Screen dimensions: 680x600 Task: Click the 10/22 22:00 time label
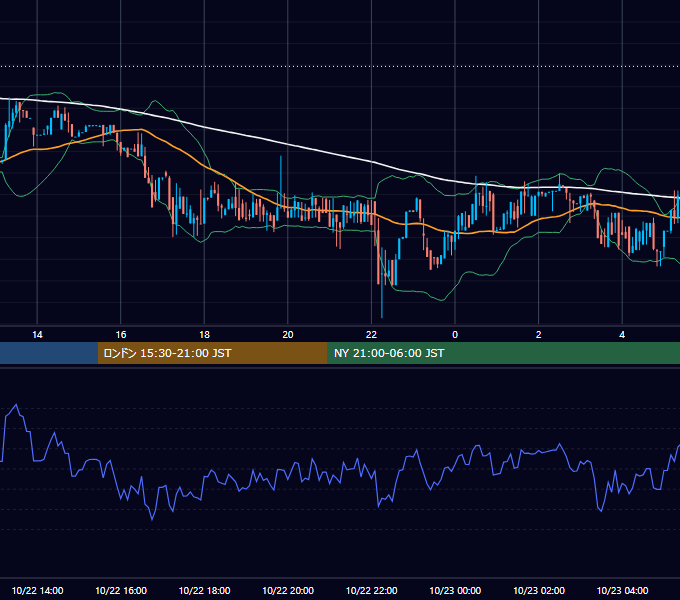pos(371,590)
